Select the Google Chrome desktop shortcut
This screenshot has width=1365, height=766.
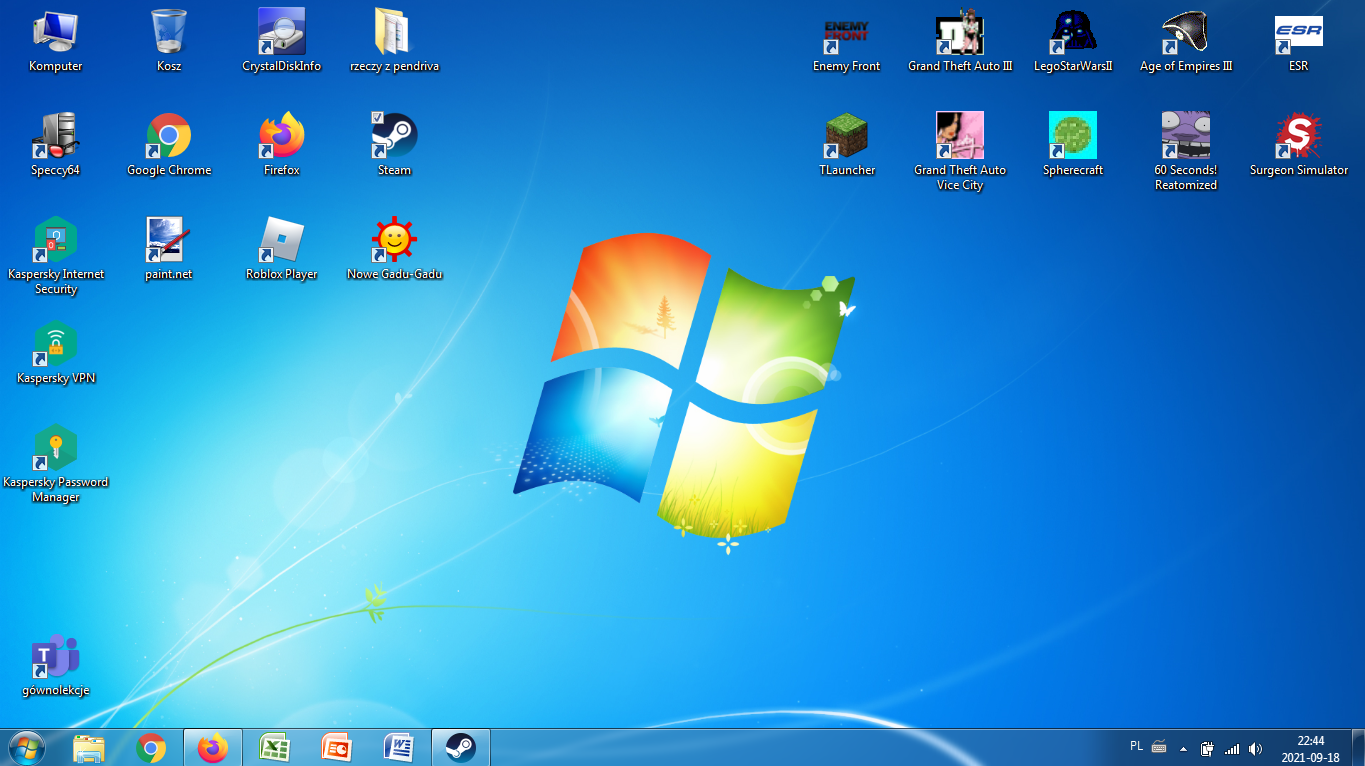tap(169, 145)
